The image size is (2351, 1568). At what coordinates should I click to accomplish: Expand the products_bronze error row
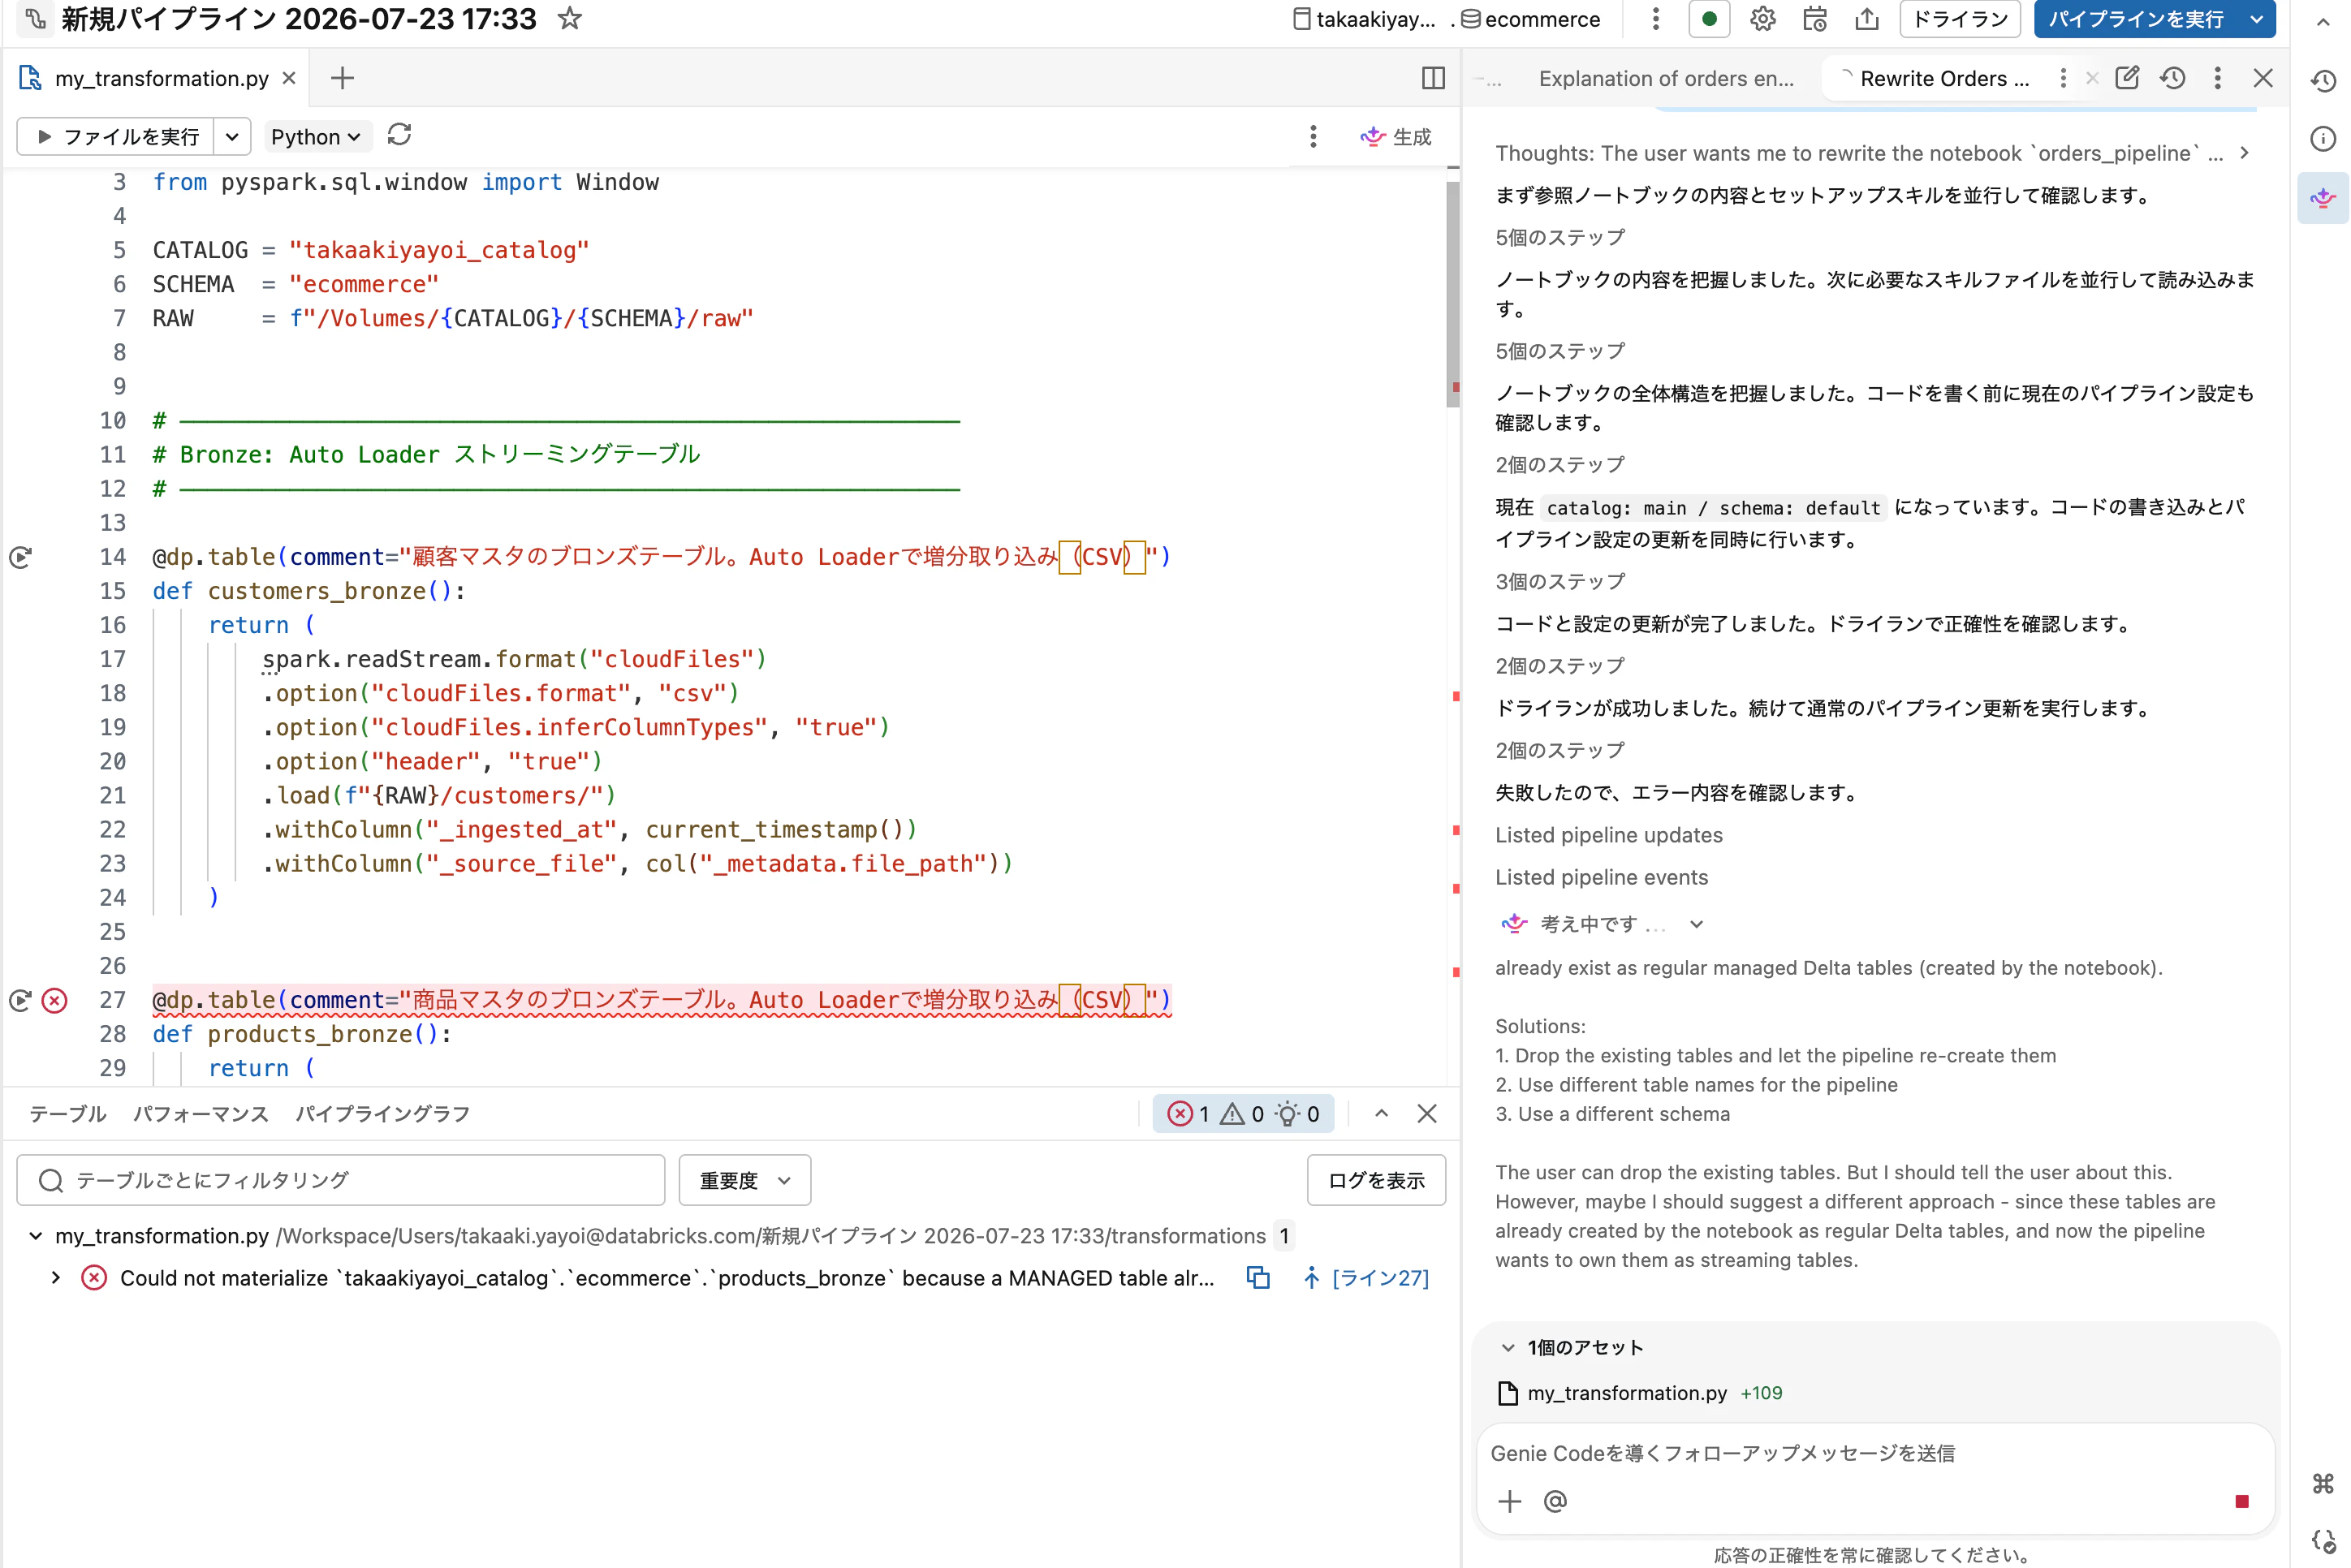click(56, 1277)
